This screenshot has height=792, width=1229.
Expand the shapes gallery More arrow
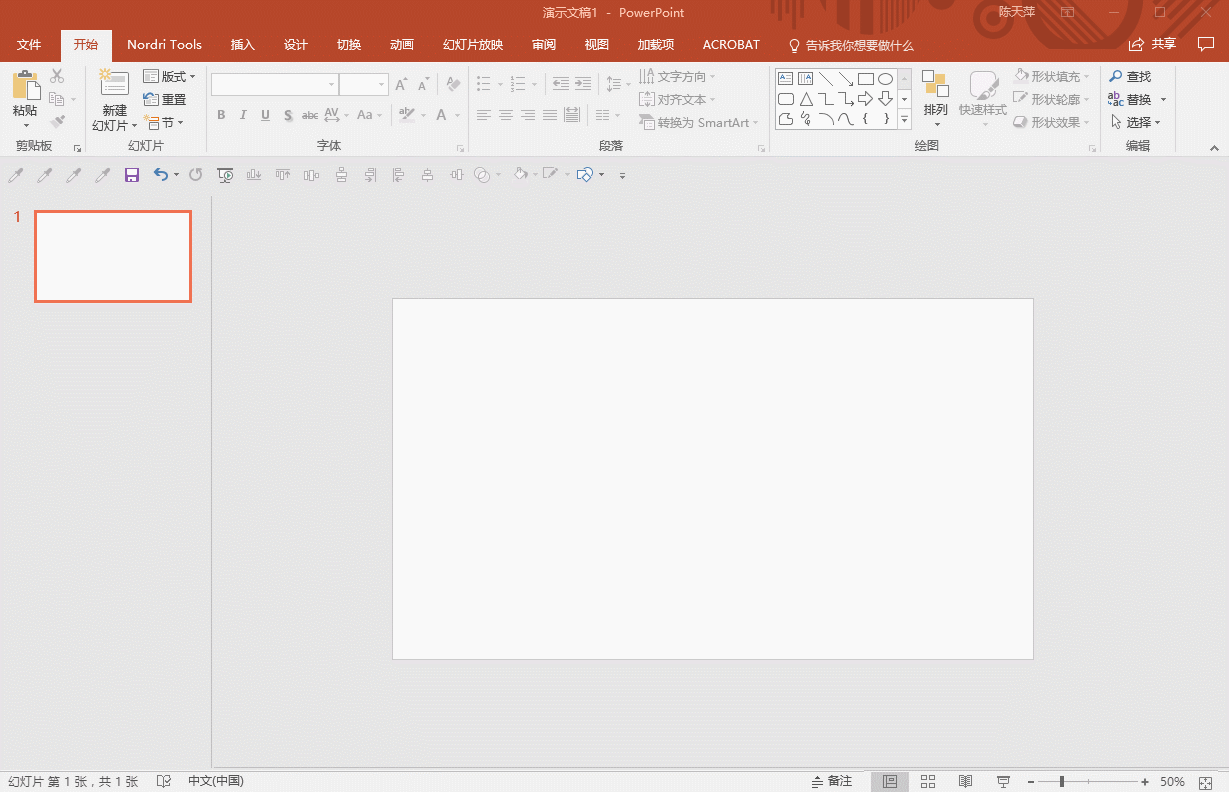[904, 119]
